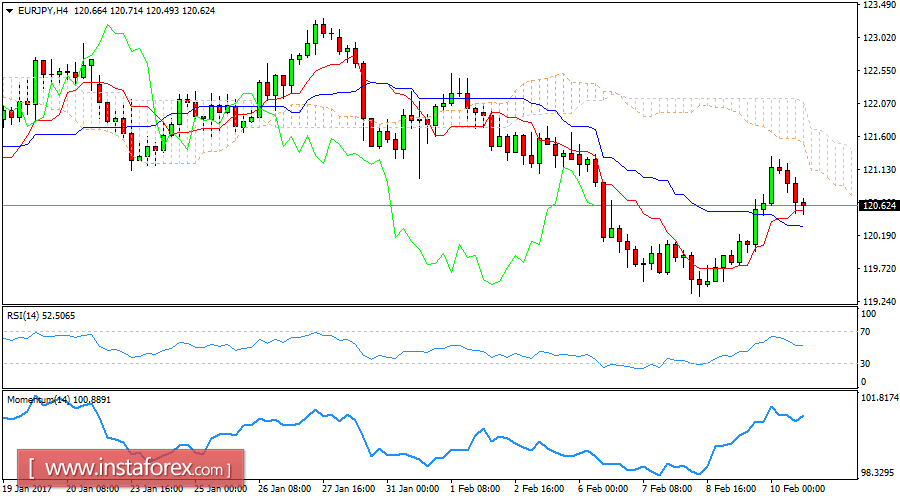The image size is (900, 500).
Task: Click the 7 Feb 08:00 time label
Action: (667, 489)
